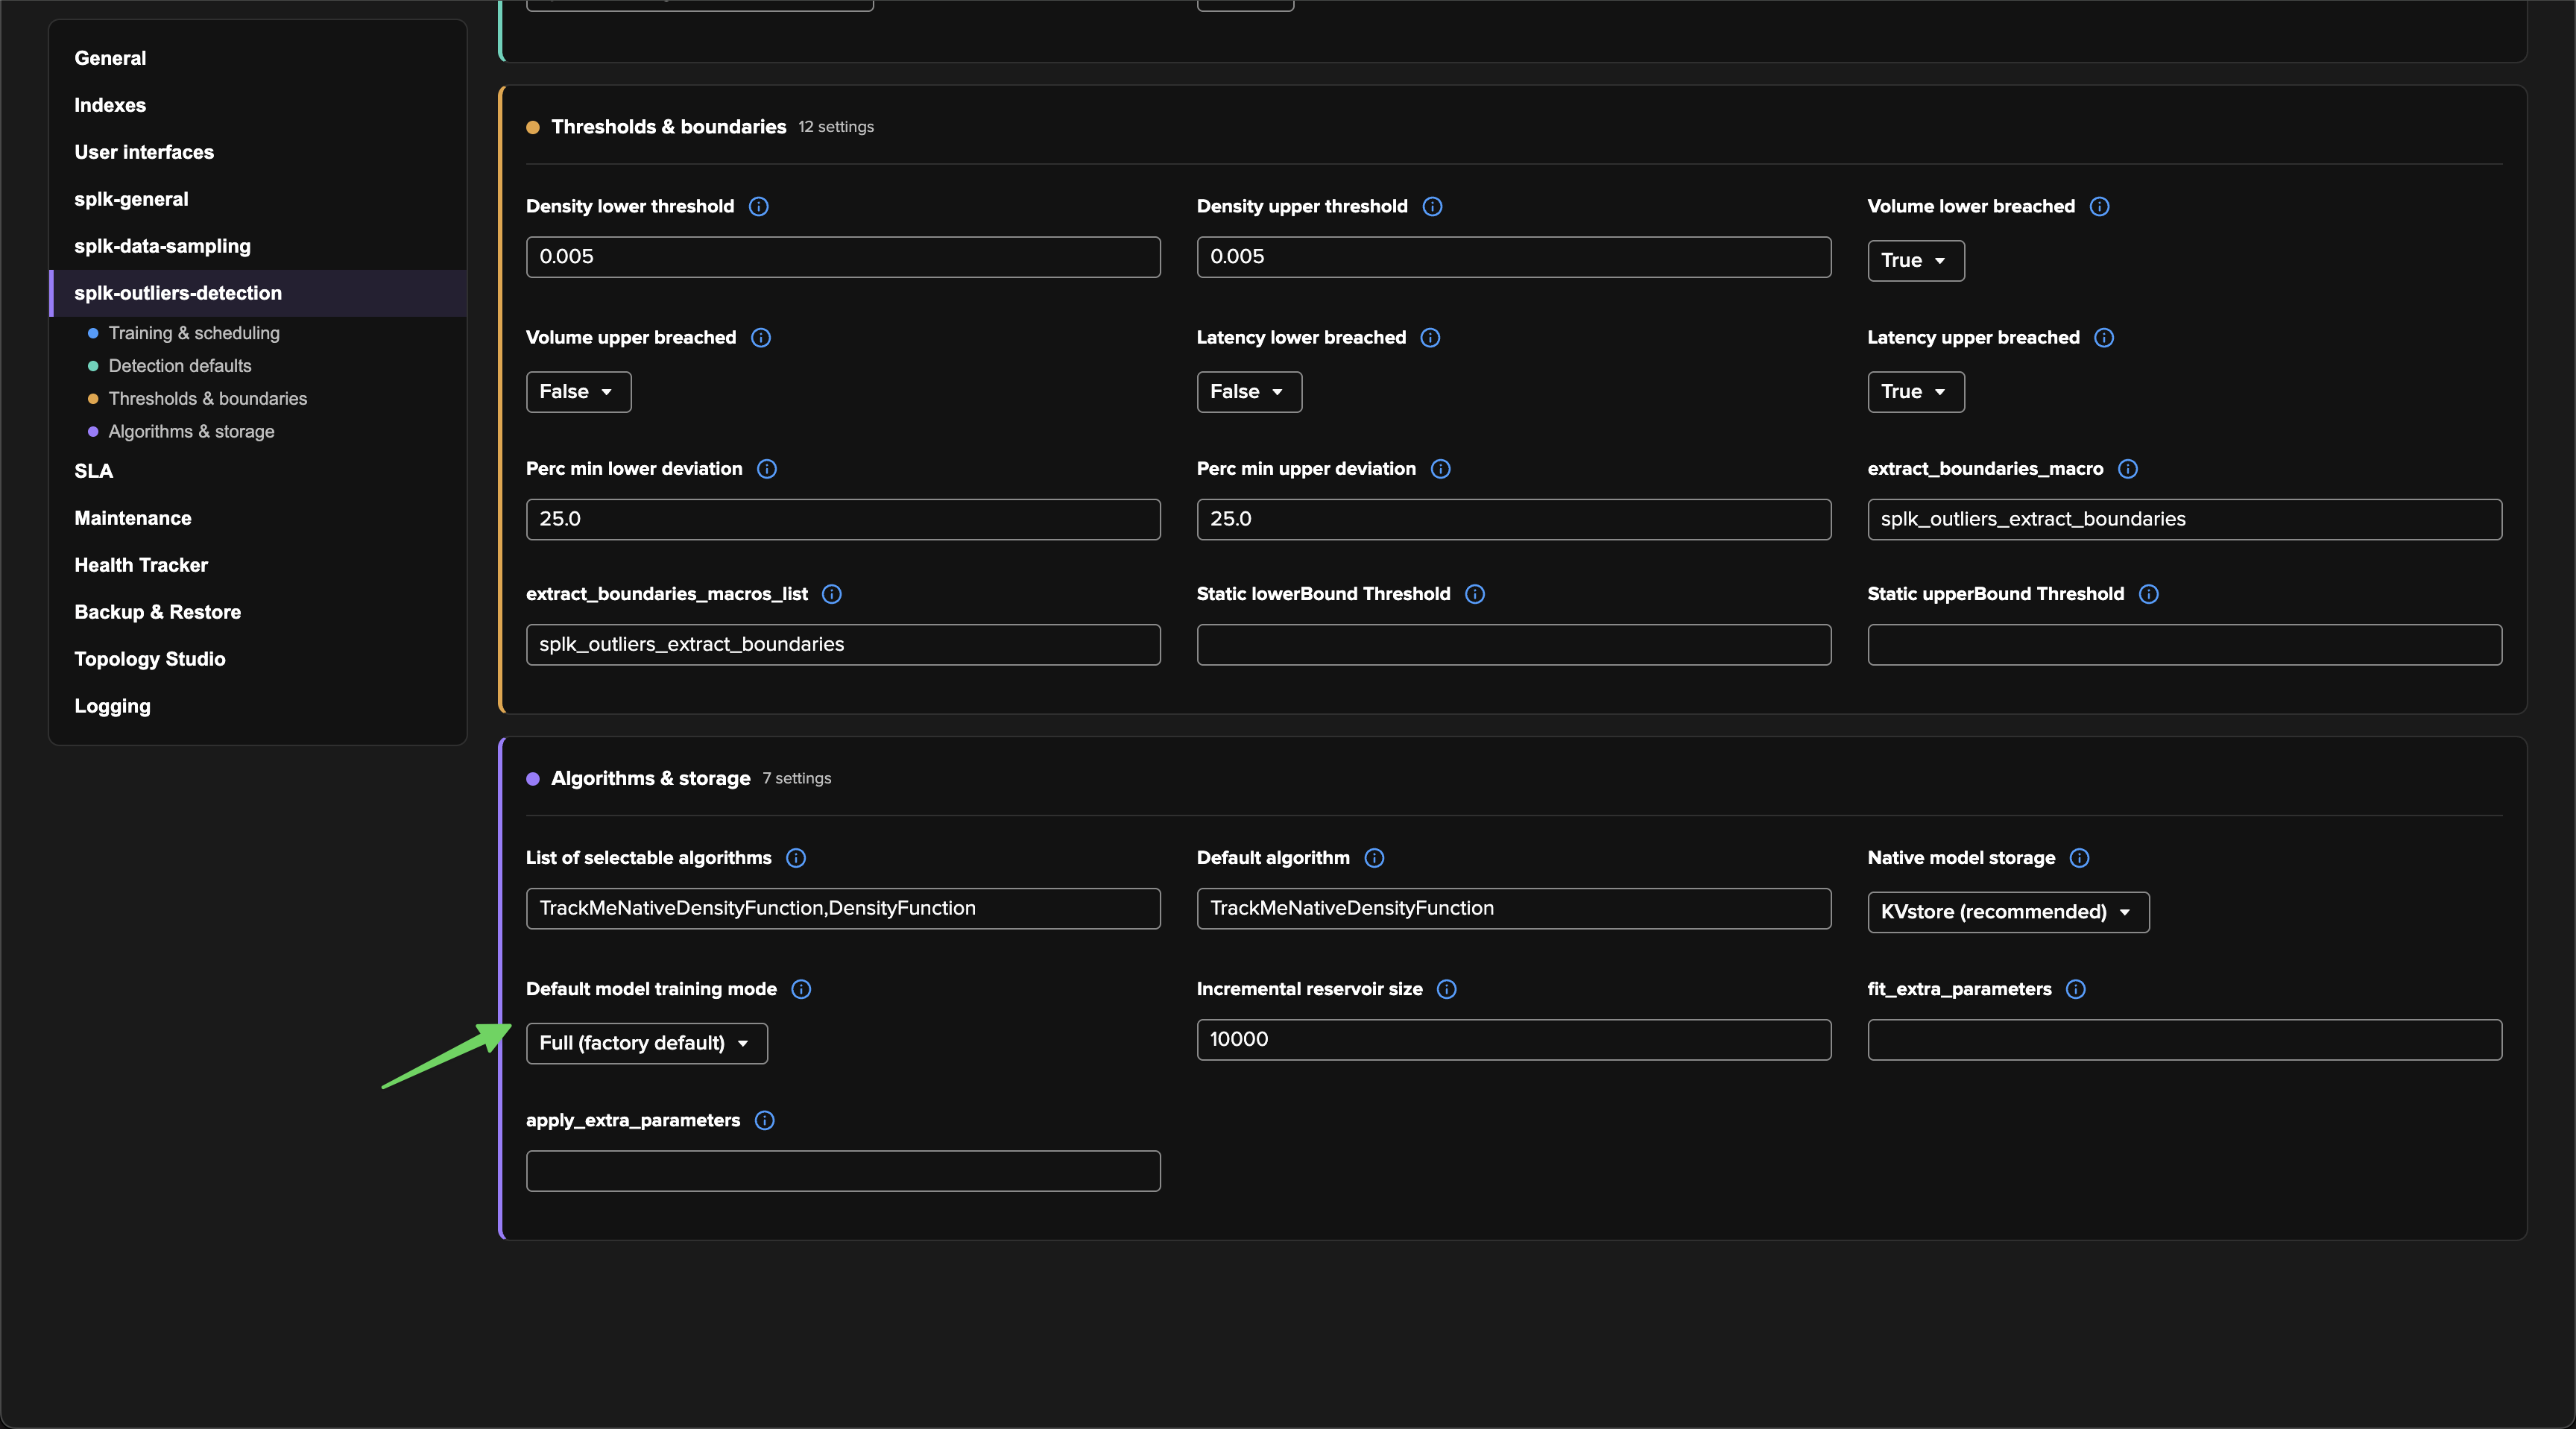Click info icon beside List of selectable algorithms
Image resolution: width=2576 pixels, height=1429 pixels.
coord(796,858)
